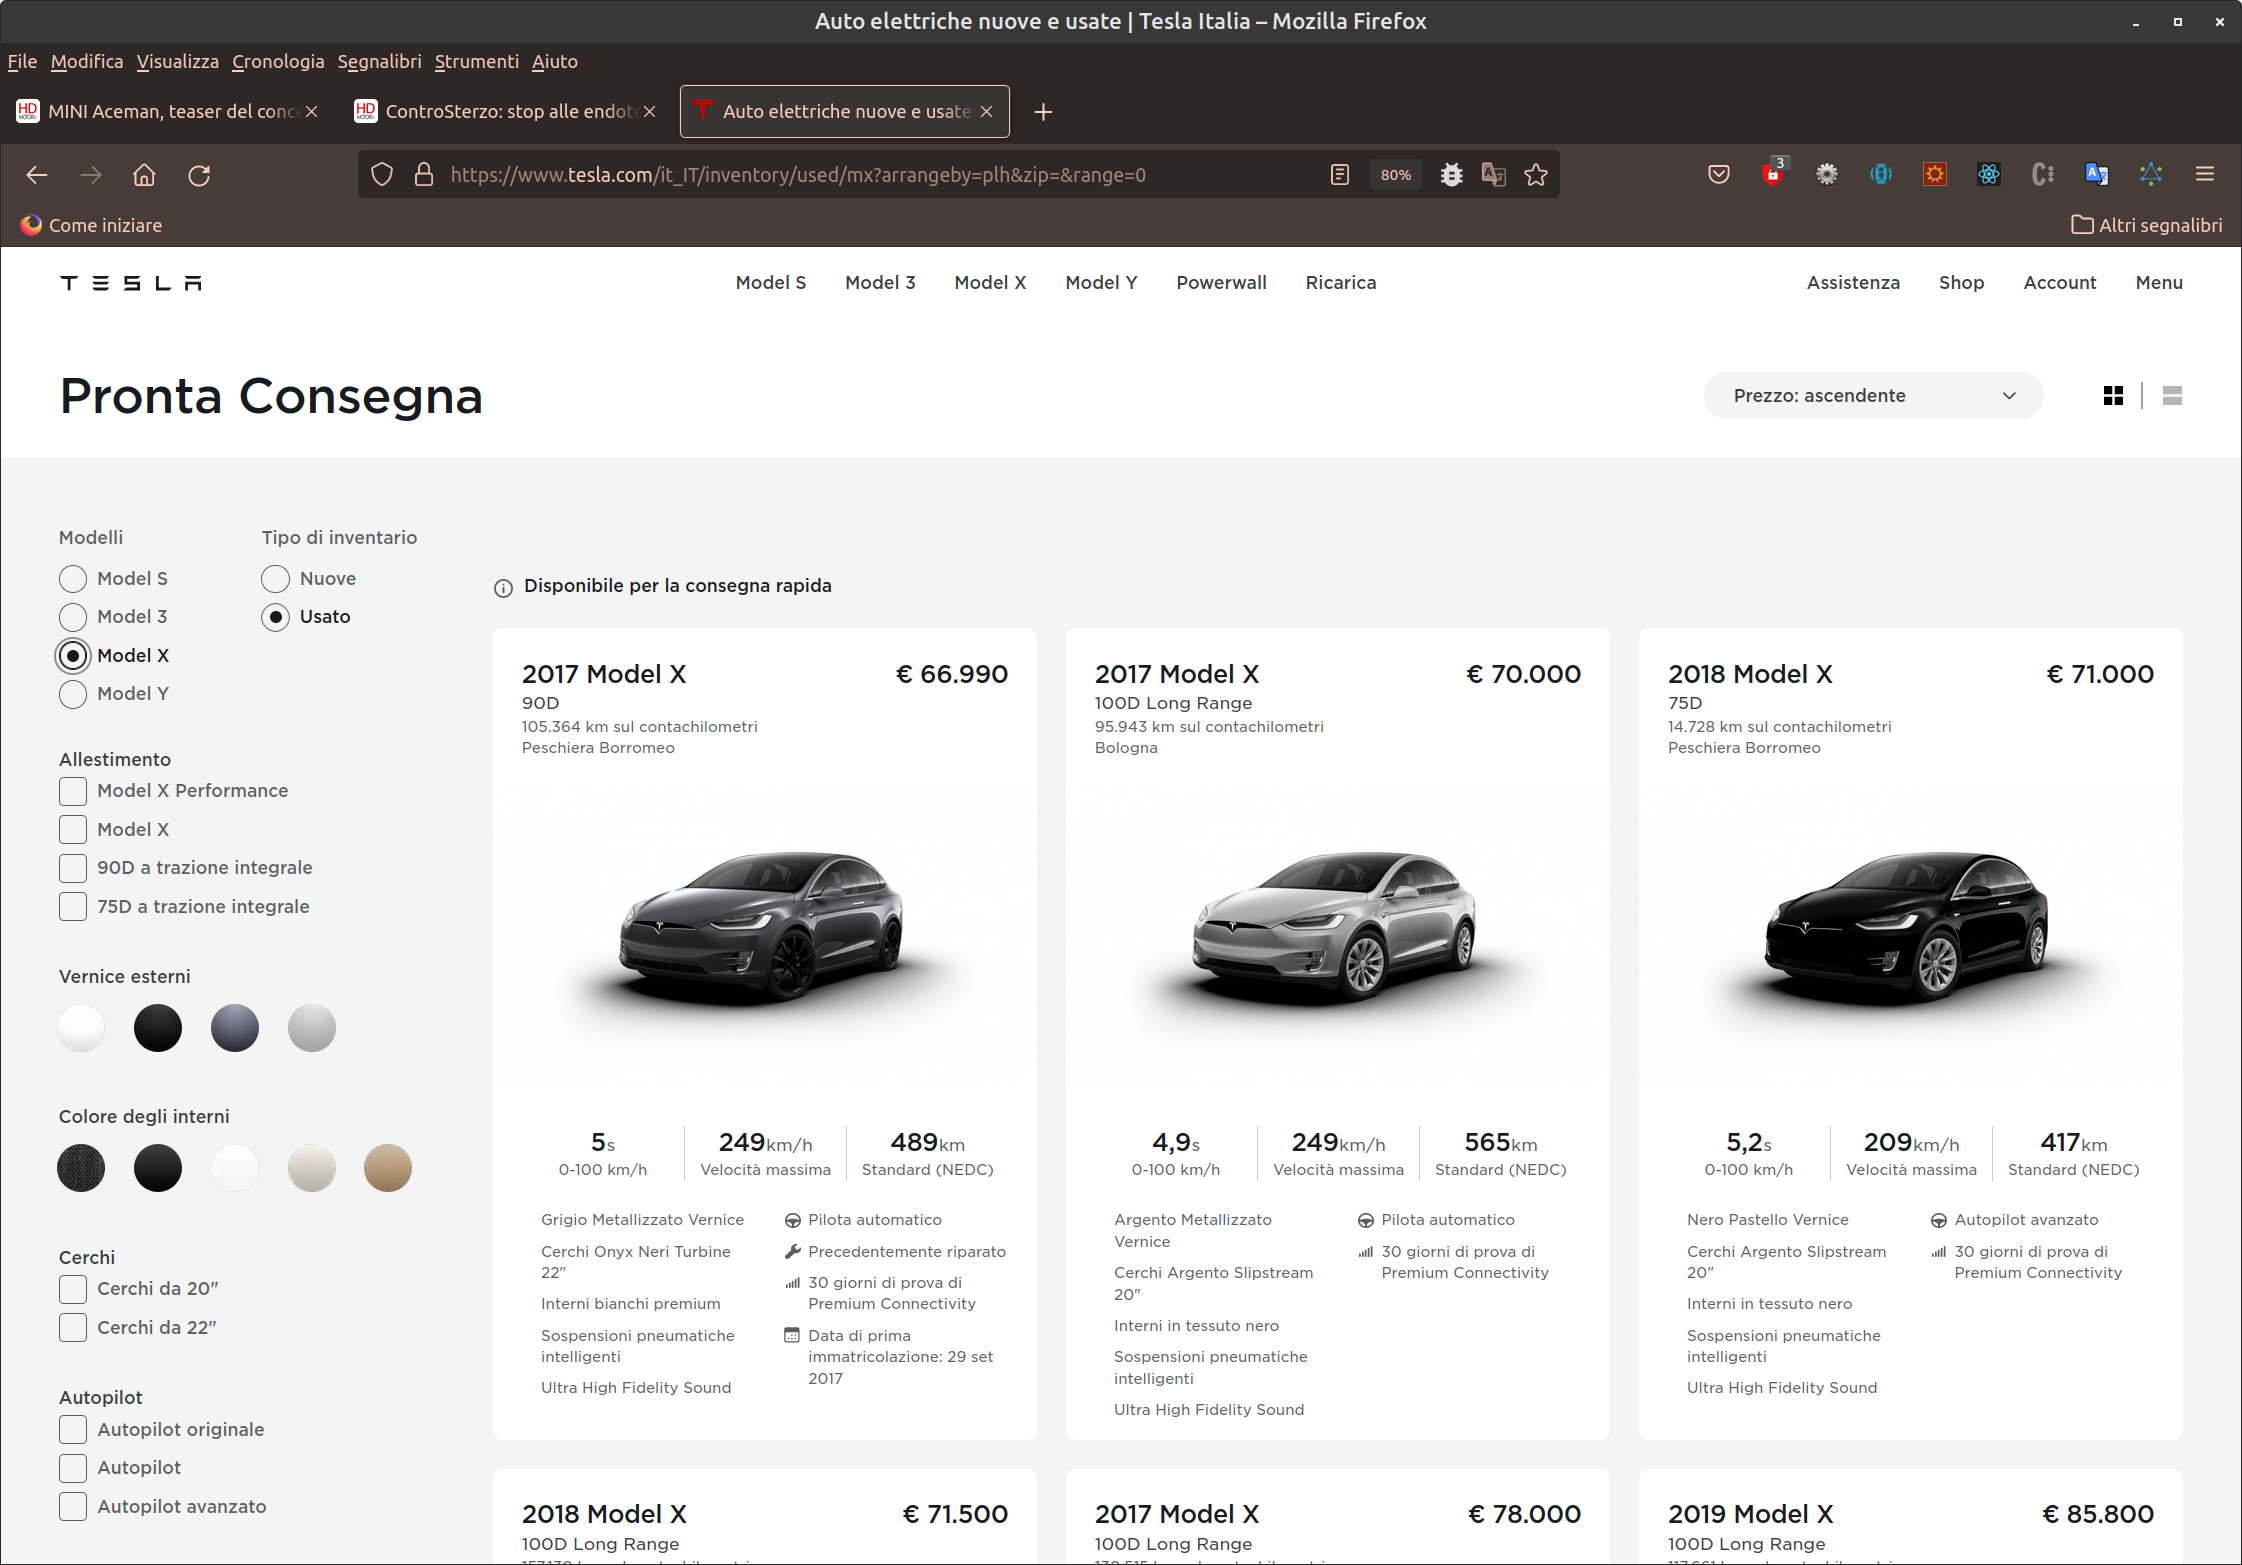Enable the 90D a trazione integrale filter
This screenshot has height=1565, width=2242.
point(73,868)
